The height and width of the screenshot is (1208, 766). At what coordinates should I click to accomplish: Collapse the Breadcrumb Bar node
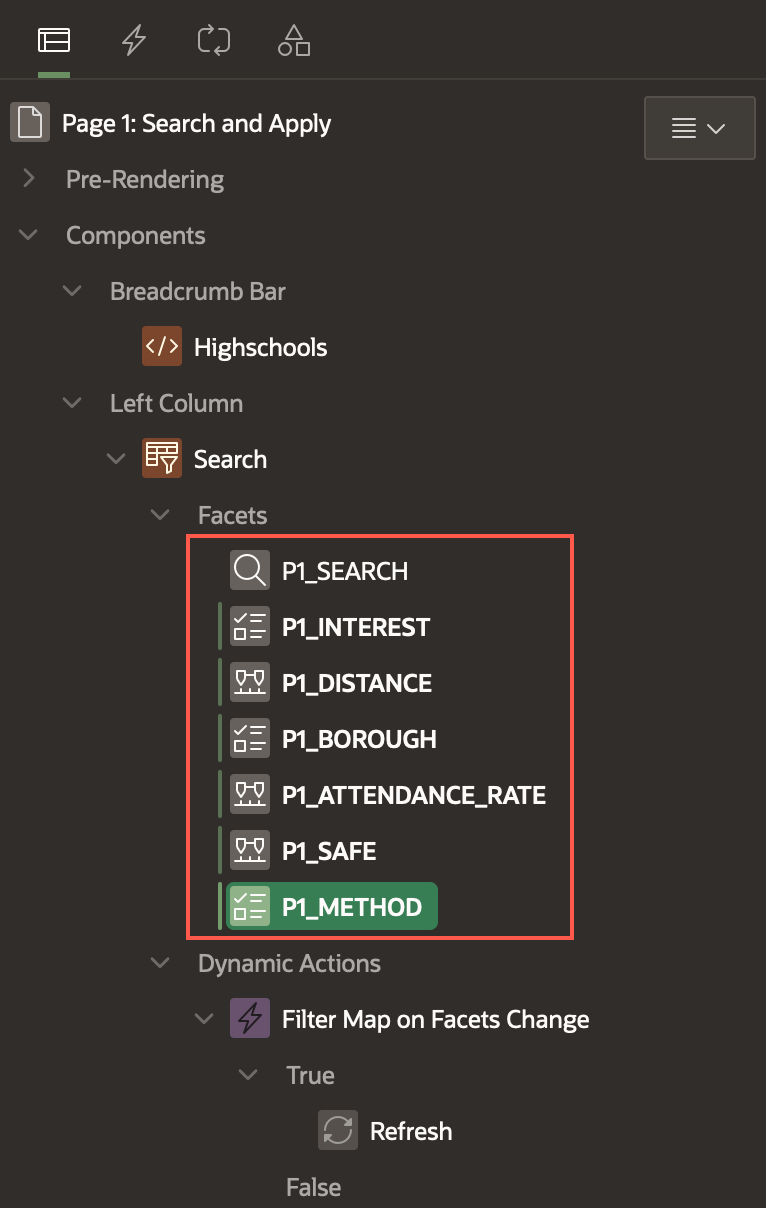[73, 292]
